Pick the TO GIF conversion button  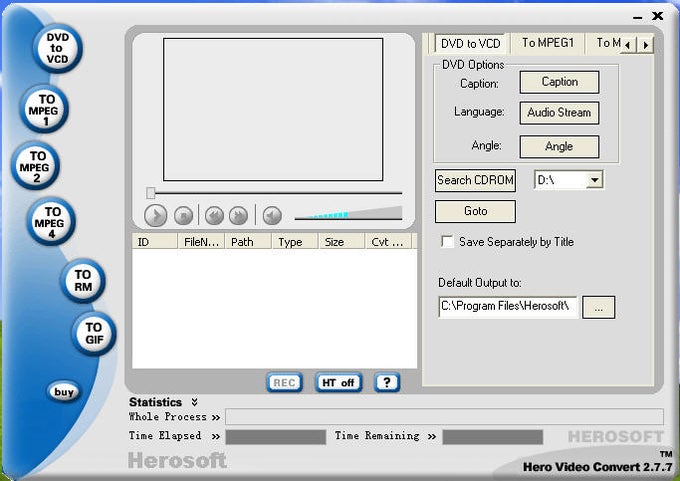[94, 334]
